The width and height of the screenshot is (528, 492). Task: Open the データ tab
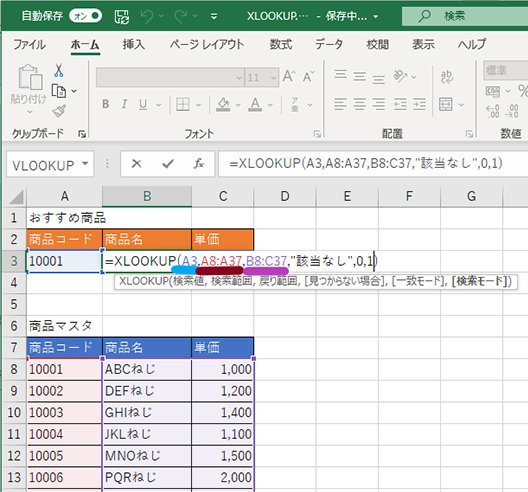329,44
